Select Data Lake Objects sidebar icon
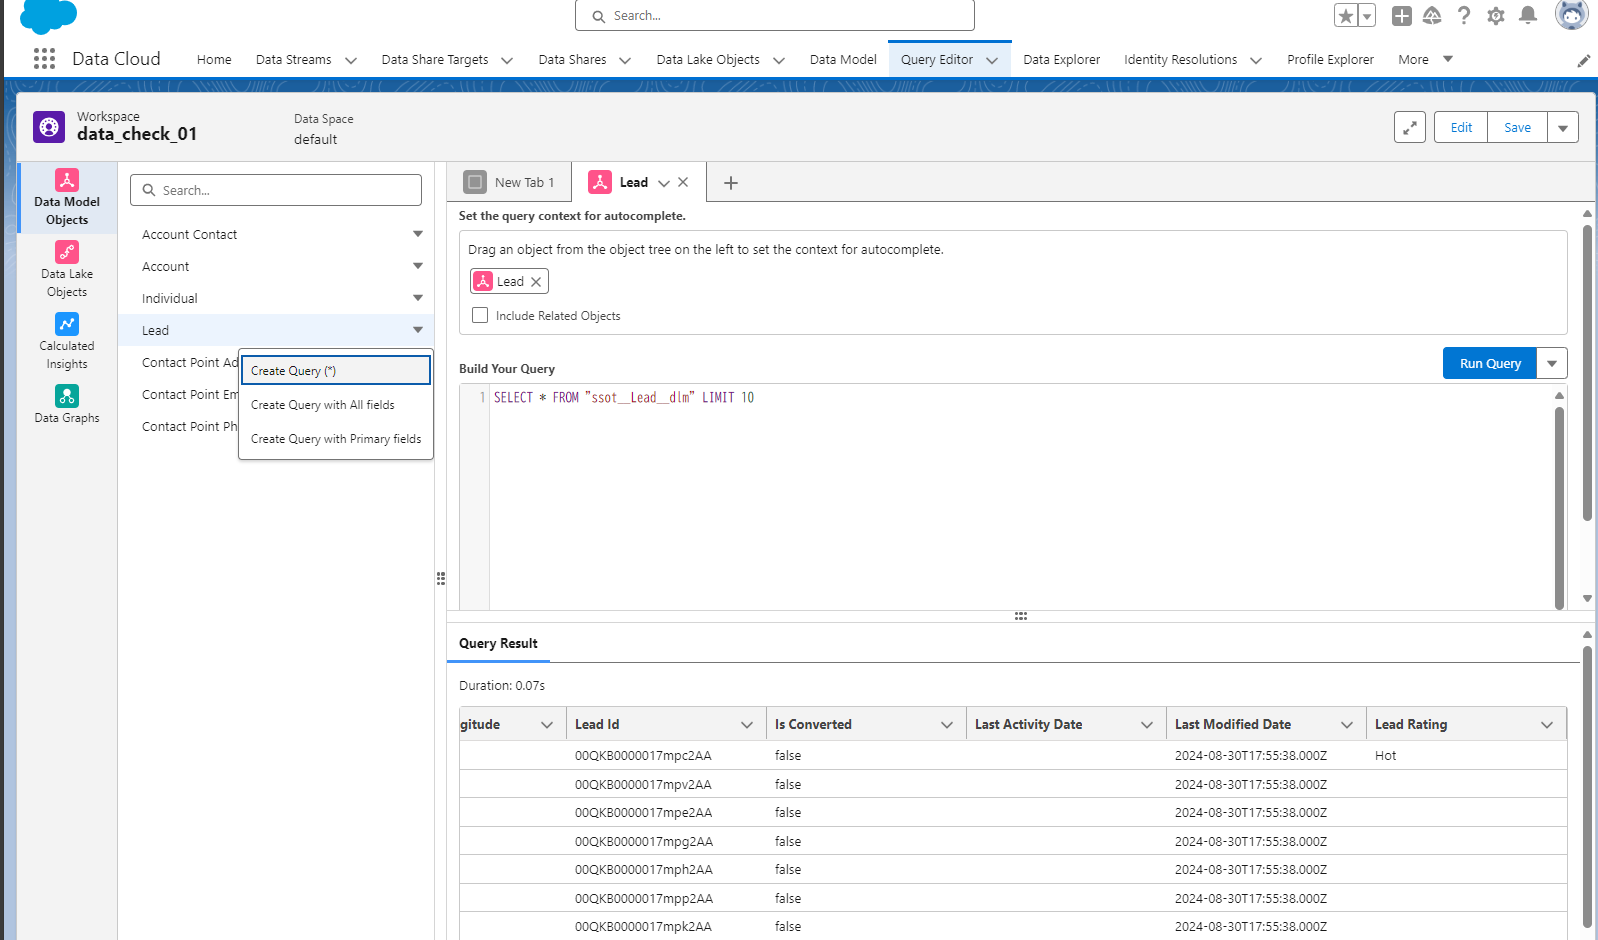Viewport: 1598px width, 940px height. pyautogui.click(x=67, y=270)
